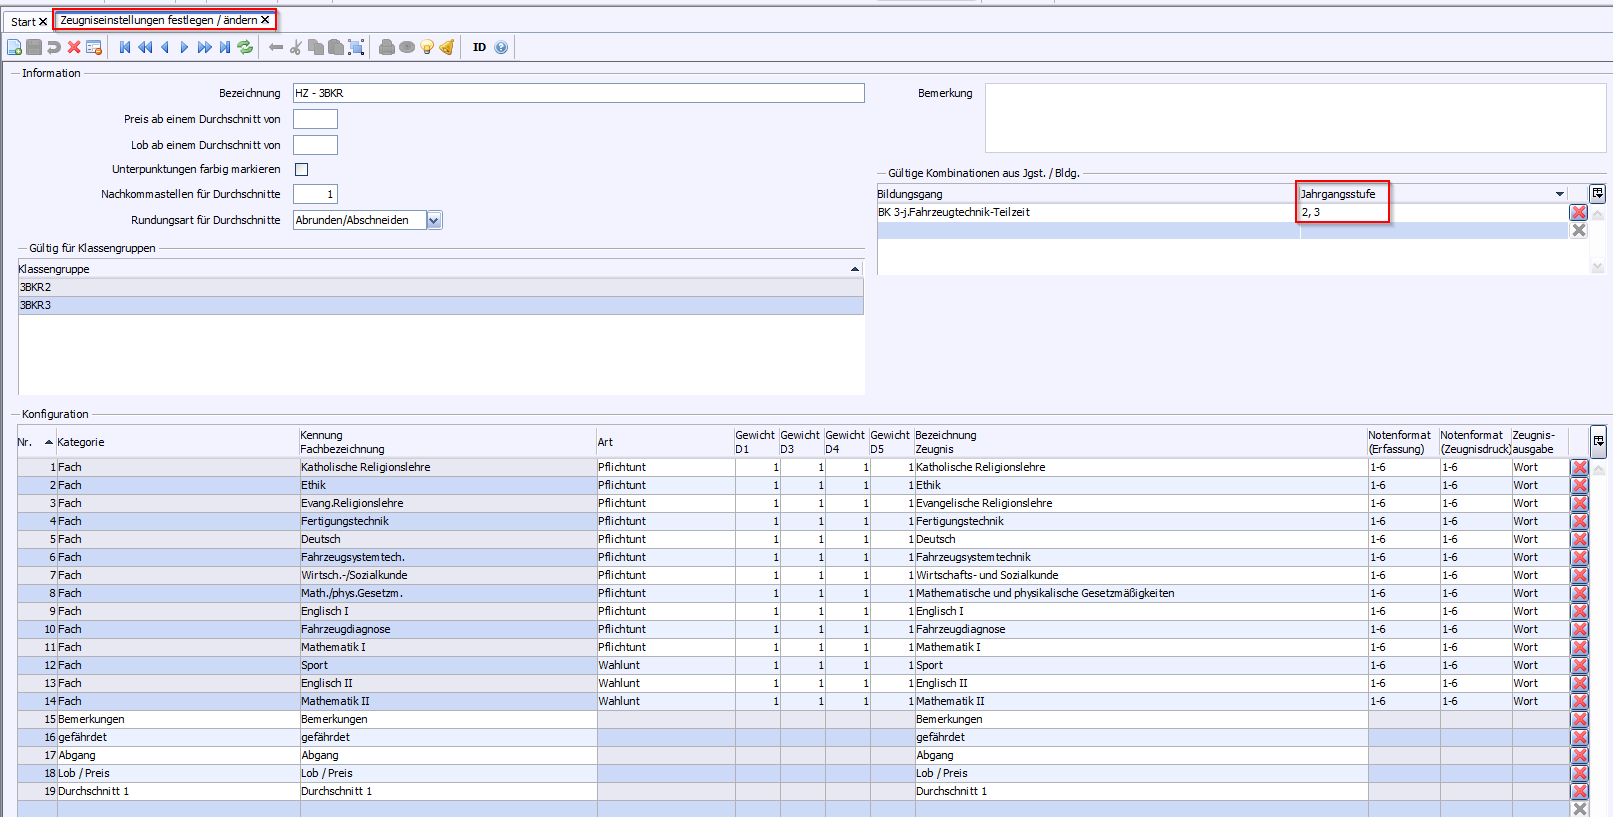
Task: Delete the Katholische Religionslehre row
Action: (x=1579, y=467)
